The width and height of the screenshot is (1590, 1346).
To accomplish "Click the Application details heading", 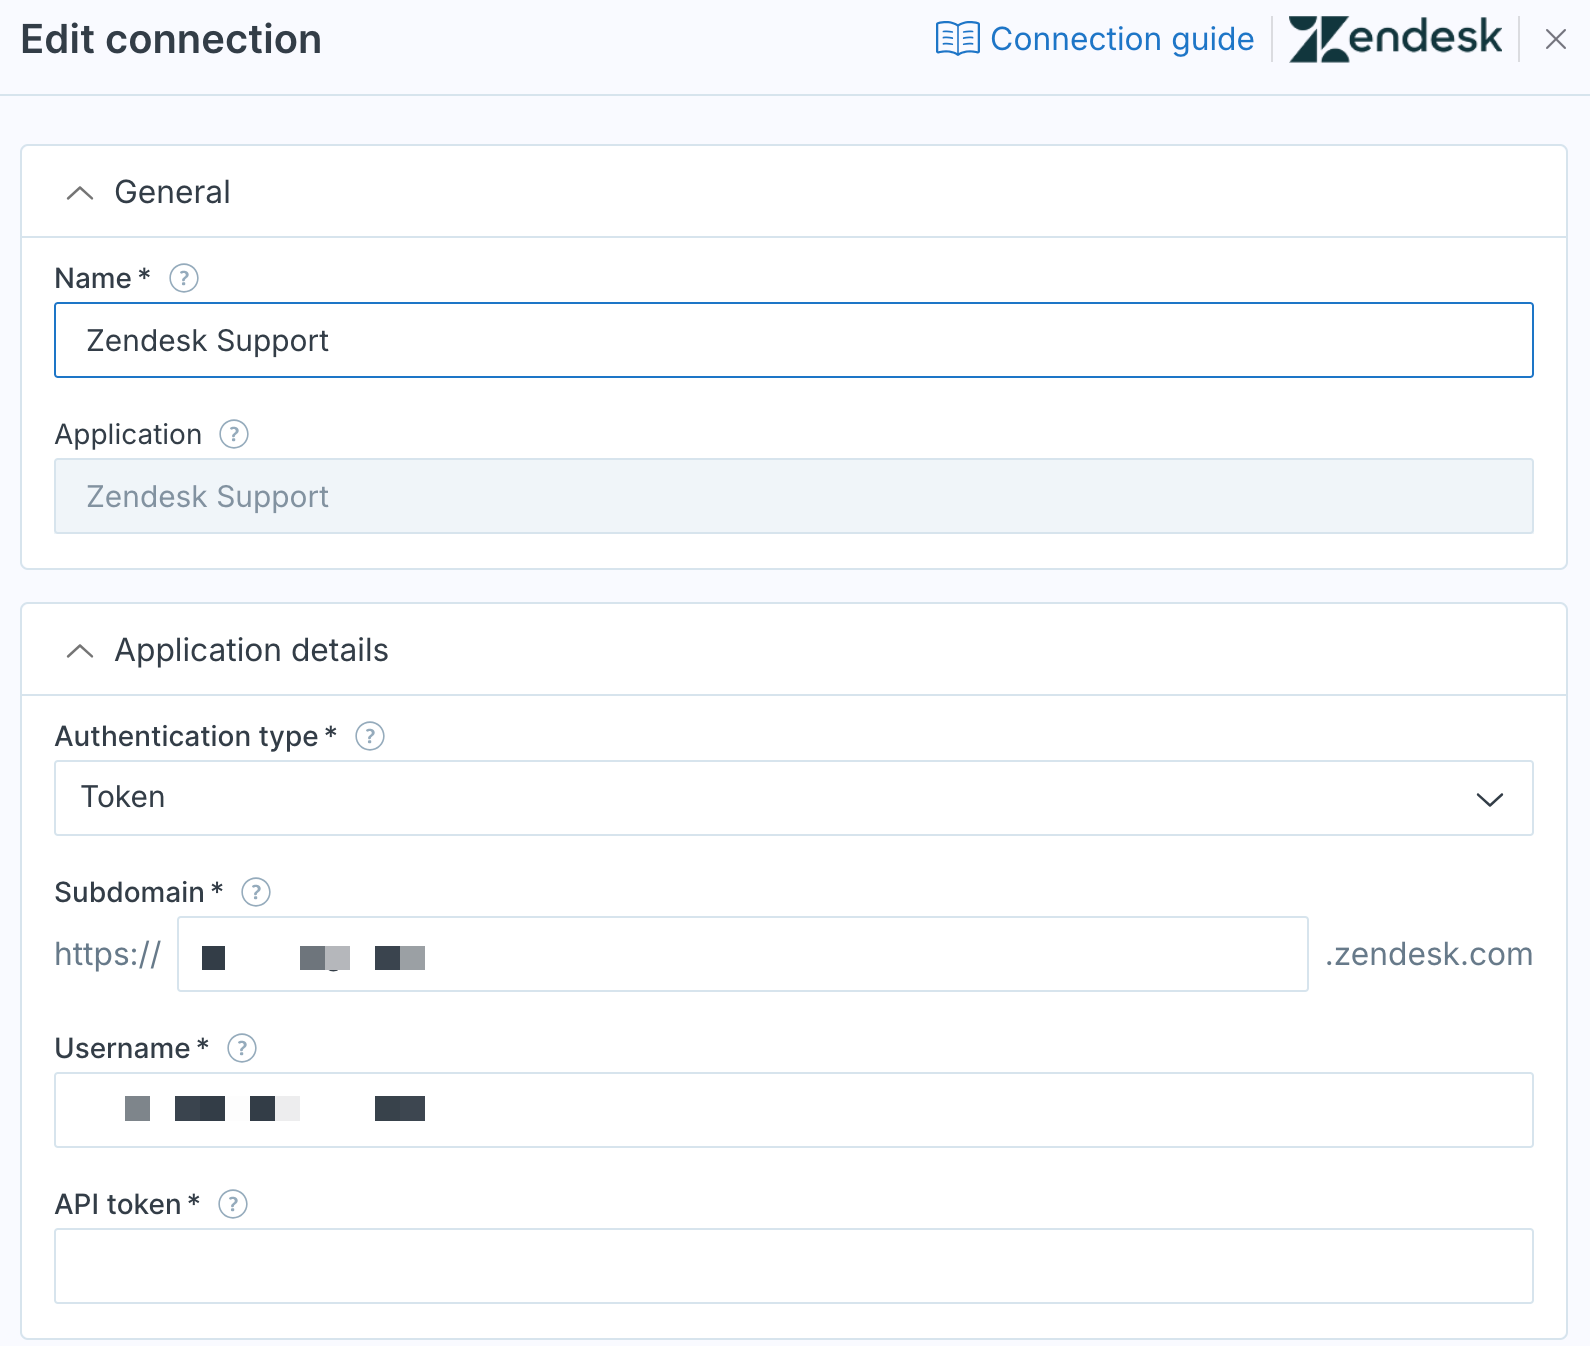I will coord(251,650).
